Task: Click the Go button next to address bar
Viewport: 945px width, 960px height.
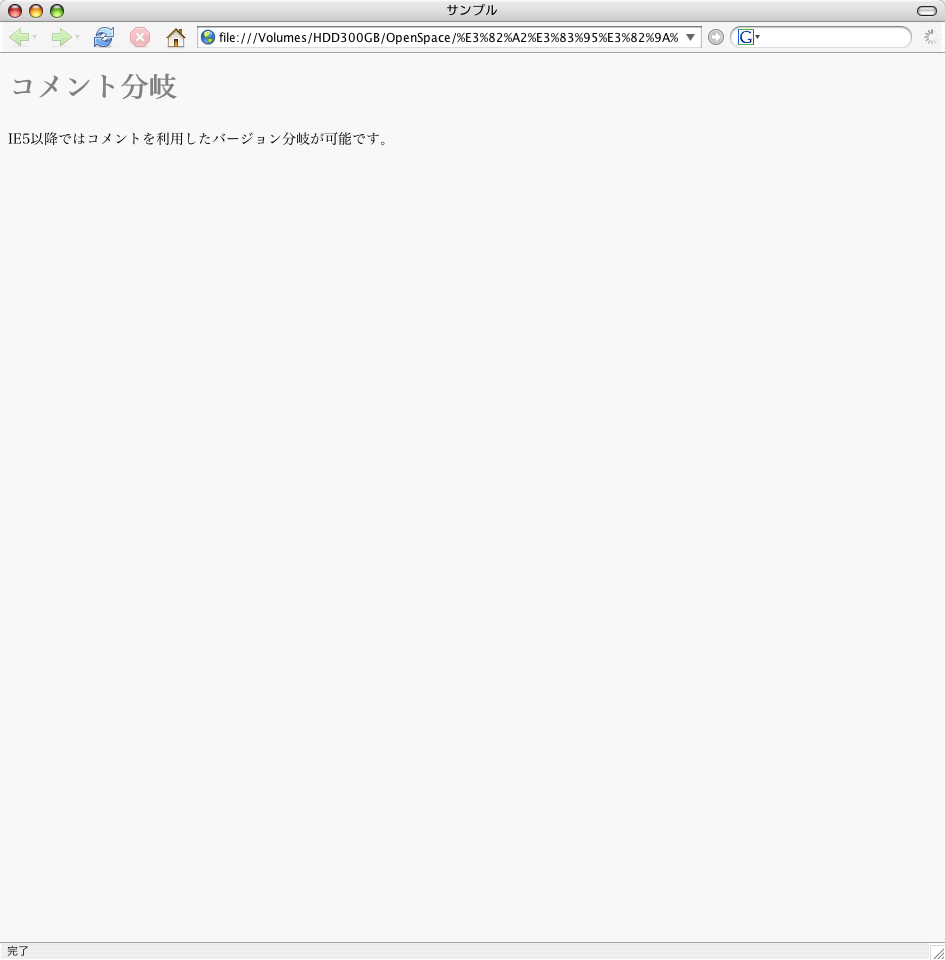Action: tap(715, 37)
